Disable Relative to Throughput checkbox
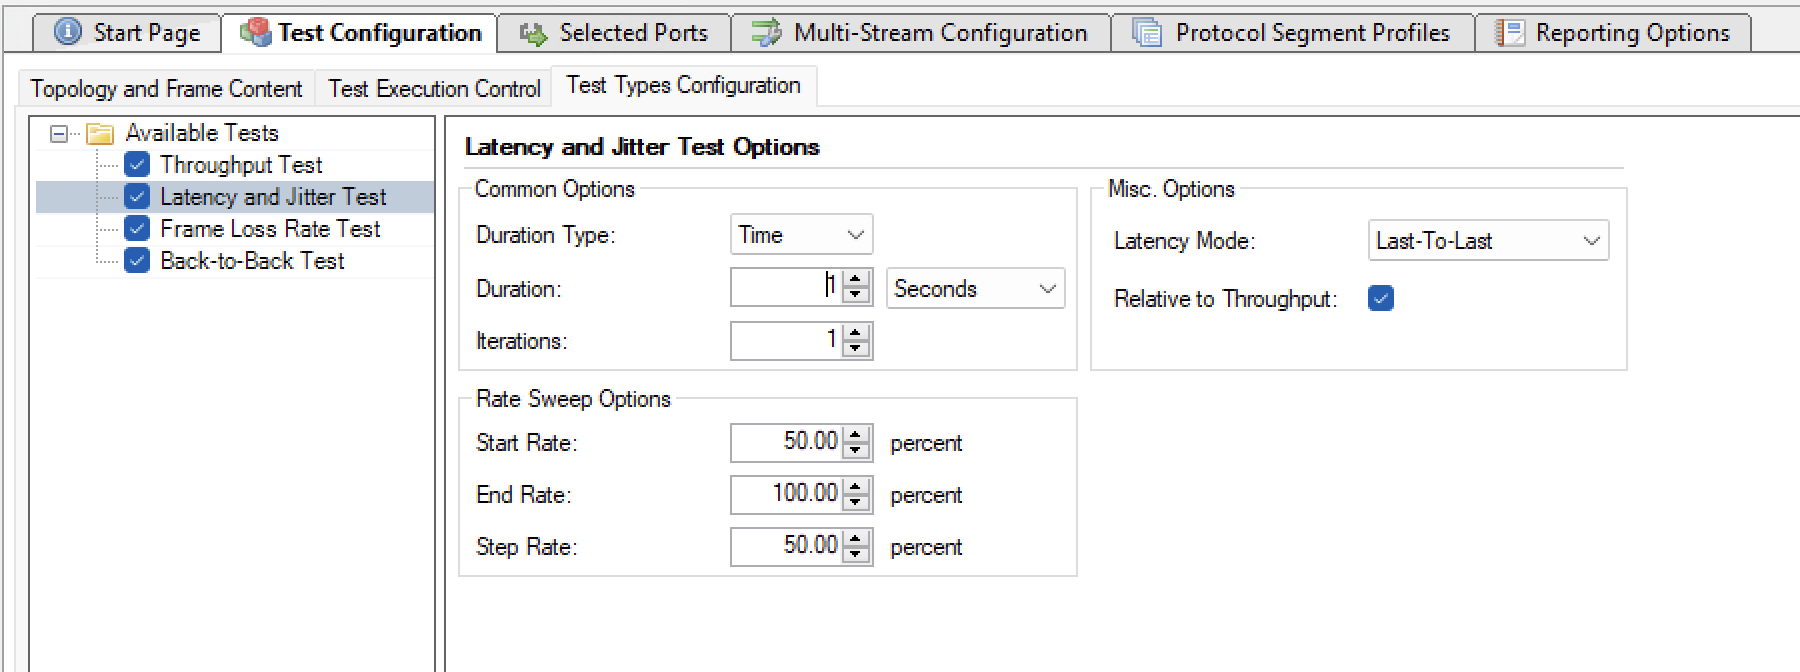1800x672 pixels. click(1381, 298)
